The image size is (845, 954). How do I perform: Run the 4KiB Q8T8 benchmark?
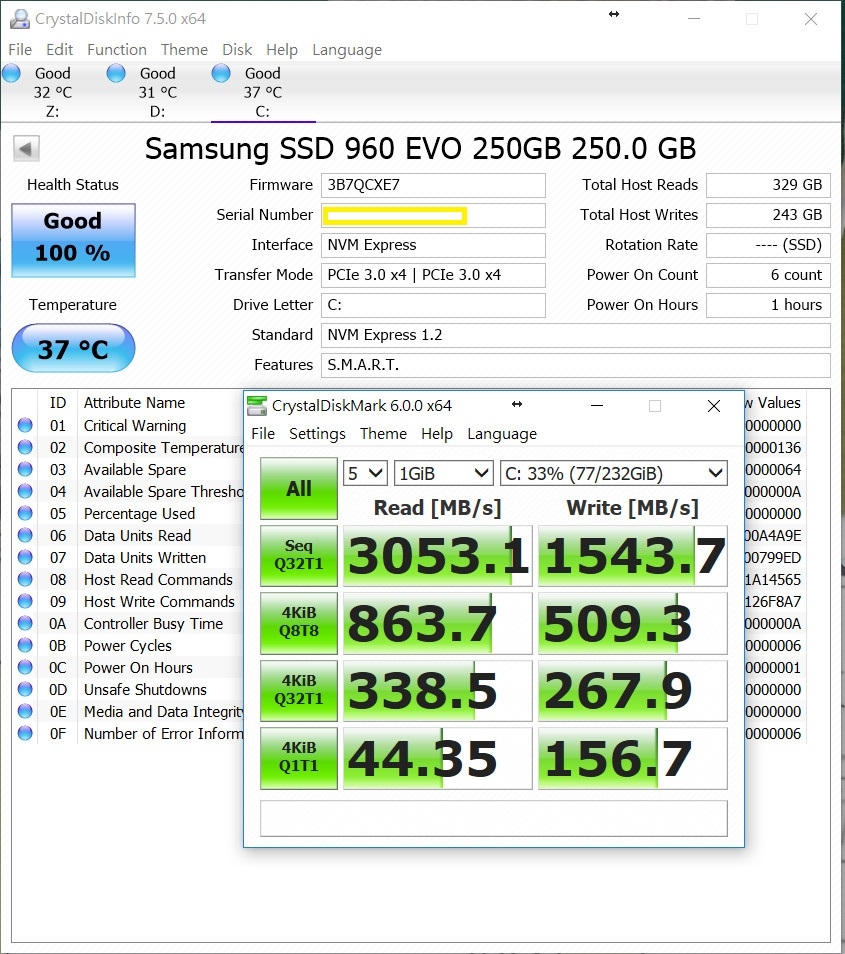(x=299, y=623)
